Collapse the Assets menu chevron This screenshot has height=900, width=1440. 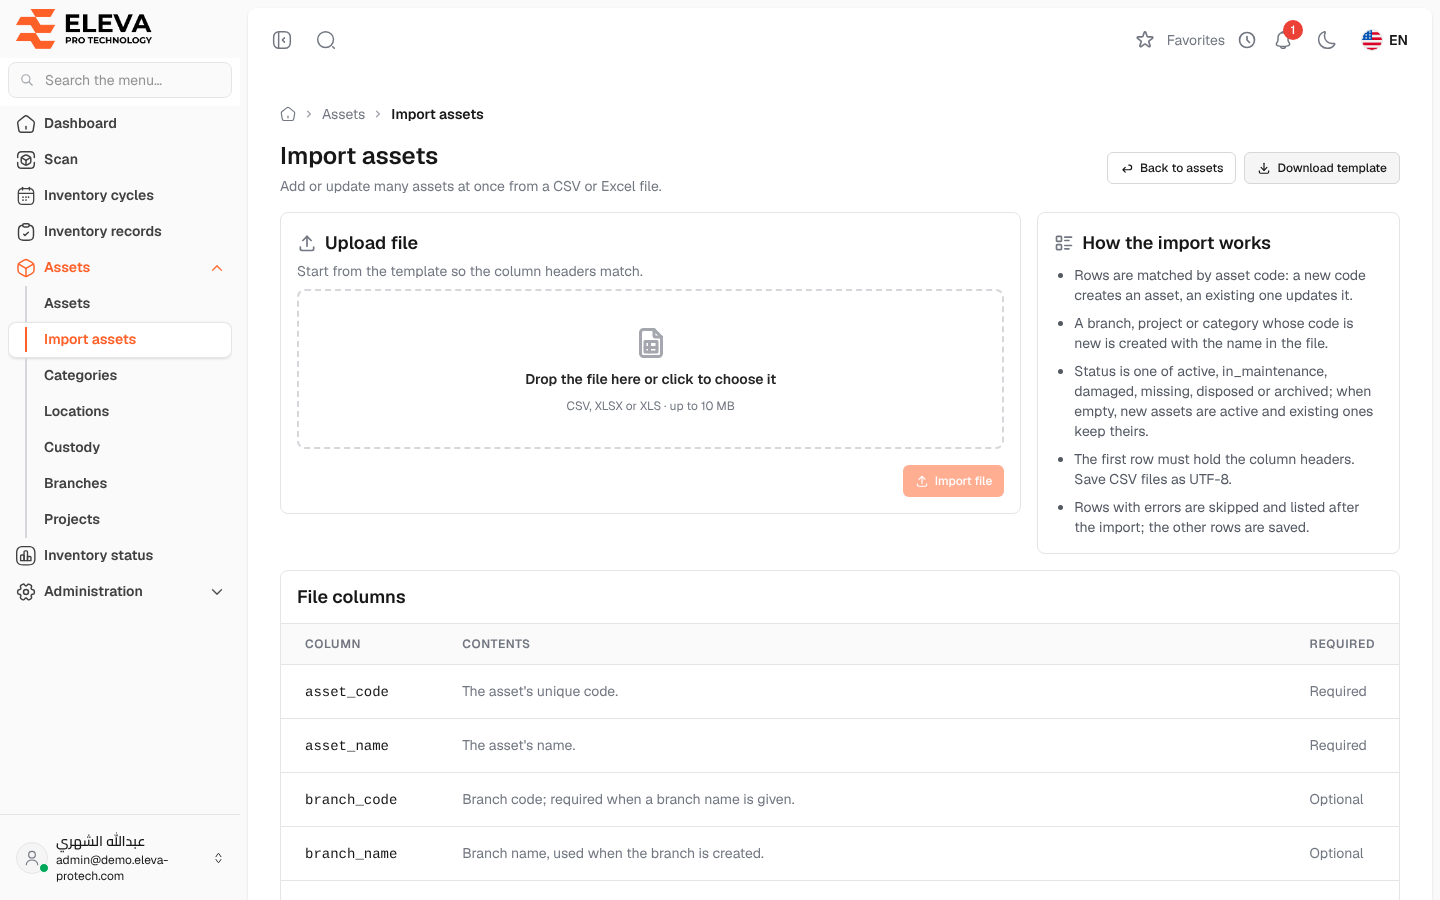pos(217,267)
